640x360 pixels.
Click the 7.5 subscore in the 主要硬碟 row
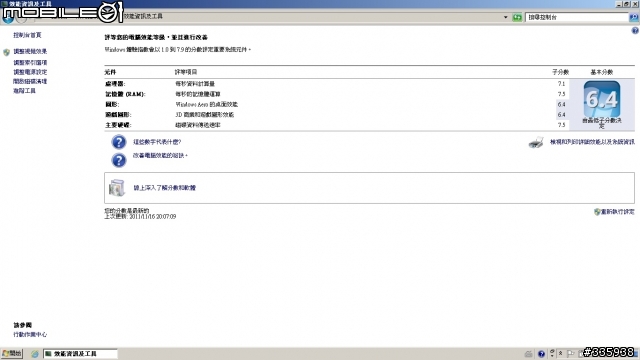point(561,125)
